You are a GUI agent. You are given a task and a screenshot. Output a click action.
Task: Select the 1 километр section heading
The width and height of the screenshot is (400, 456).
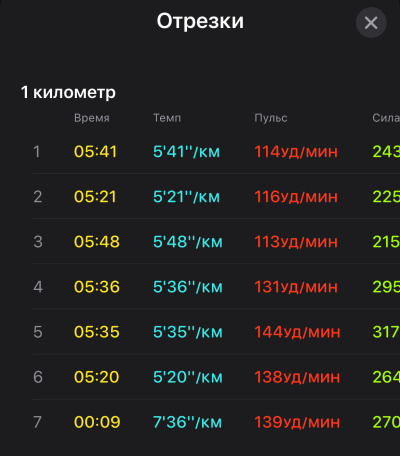68,92
